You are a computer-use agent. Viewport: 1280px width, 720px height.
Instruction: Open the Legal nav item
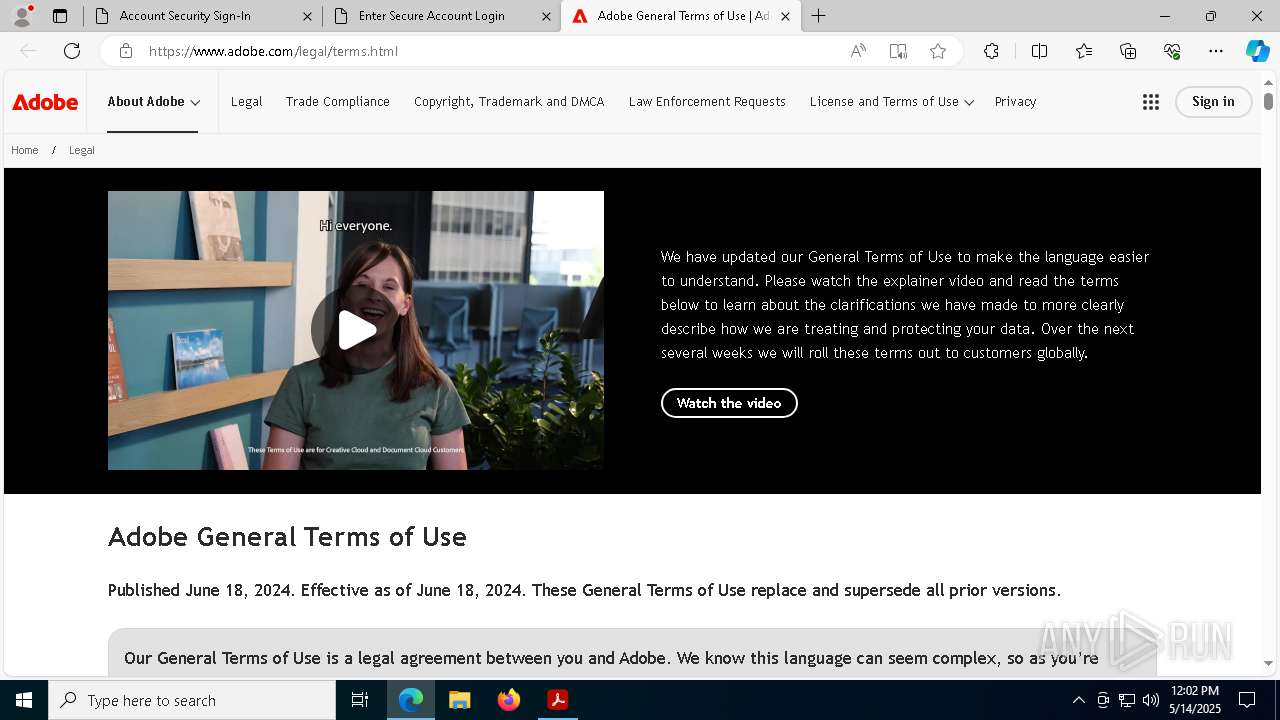point(246,102)
